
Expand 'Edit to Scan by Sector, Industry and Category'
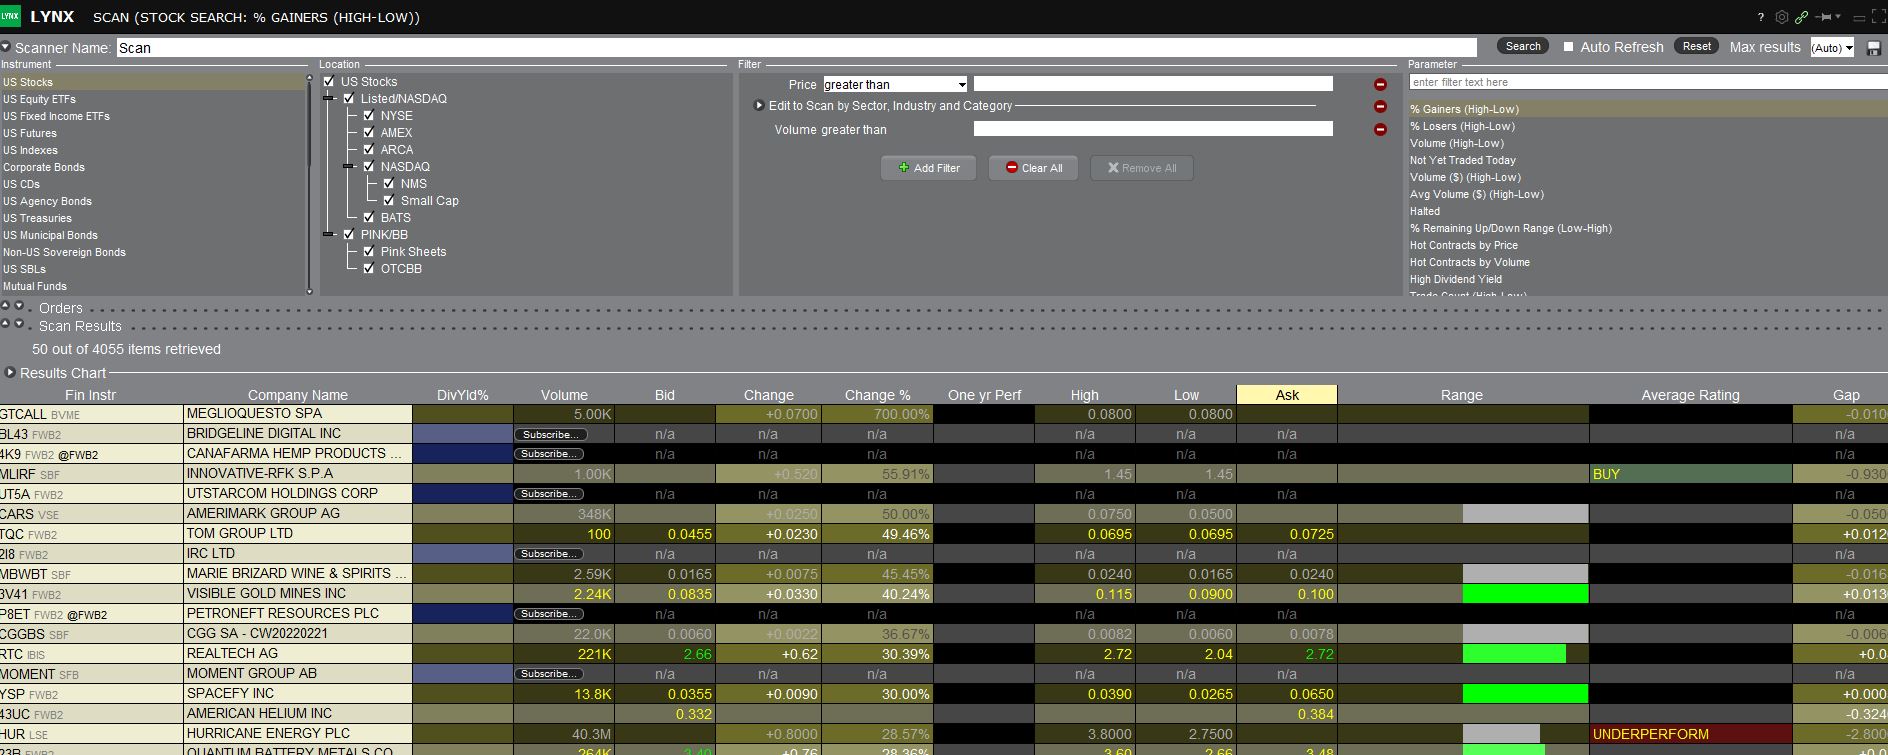[759, 106]
